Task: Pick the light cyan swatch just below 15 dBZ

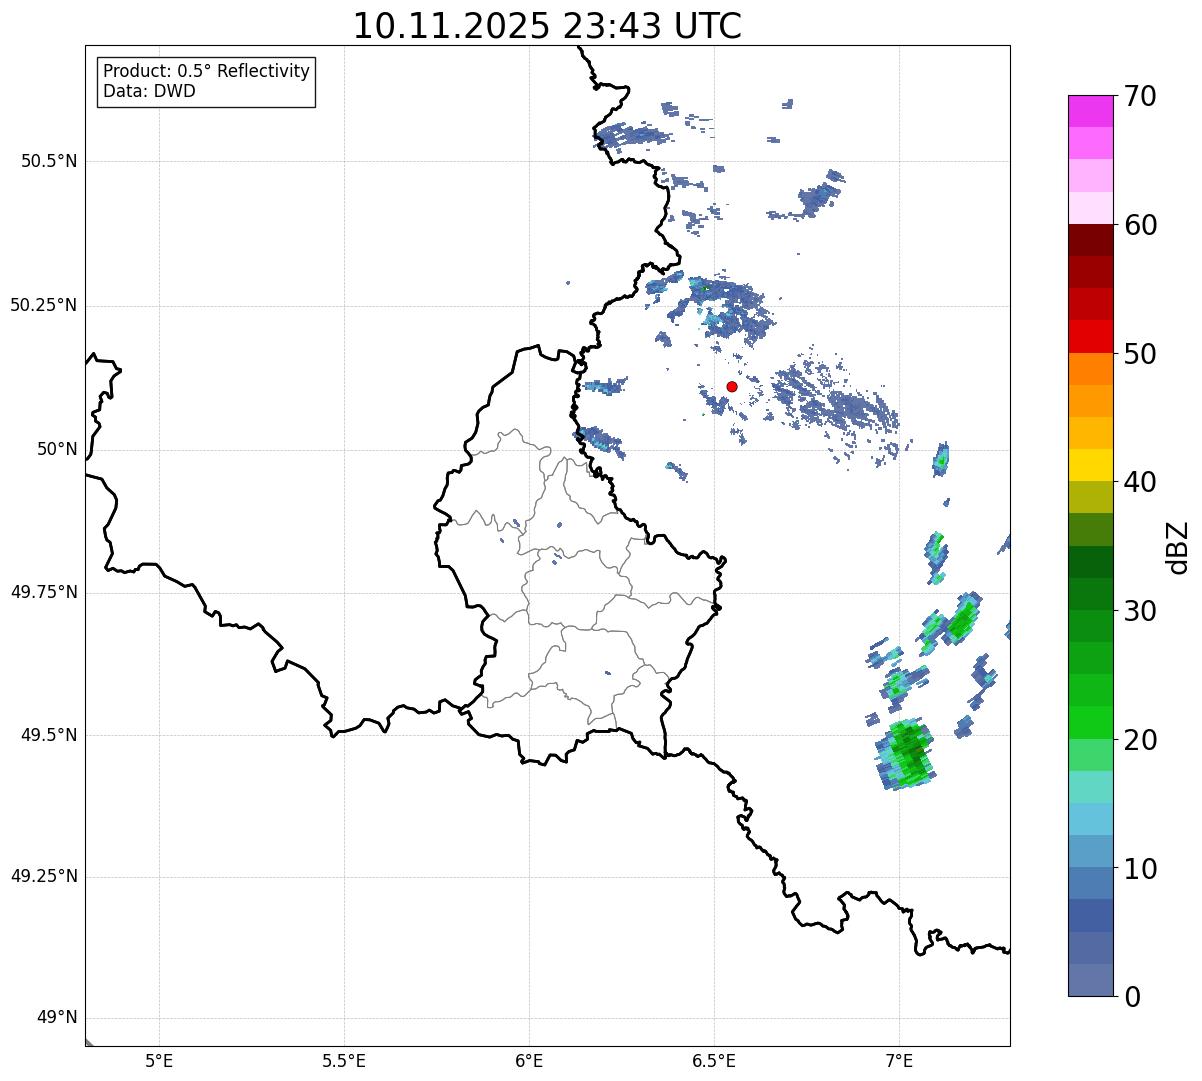Action: [x=1091, y=819]
